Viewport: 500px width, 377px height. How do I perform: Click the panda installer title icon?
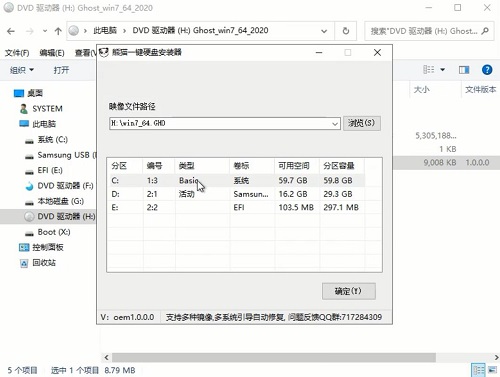pos(104,52)
